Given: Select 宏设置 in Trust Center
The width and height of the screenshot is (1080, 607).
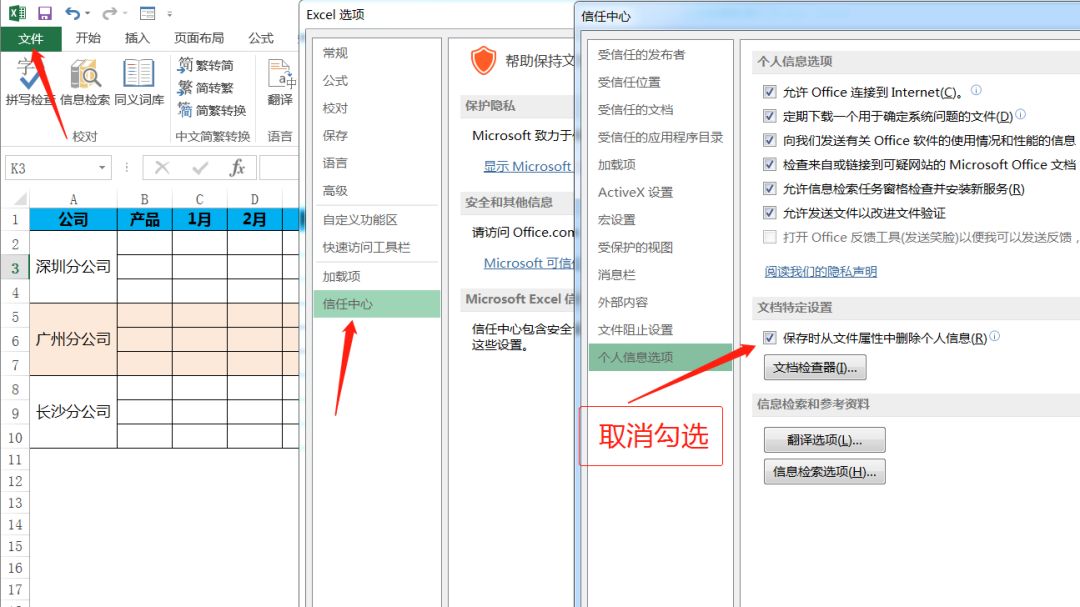Looking at the screenshot, I should (x=661, y=220).
